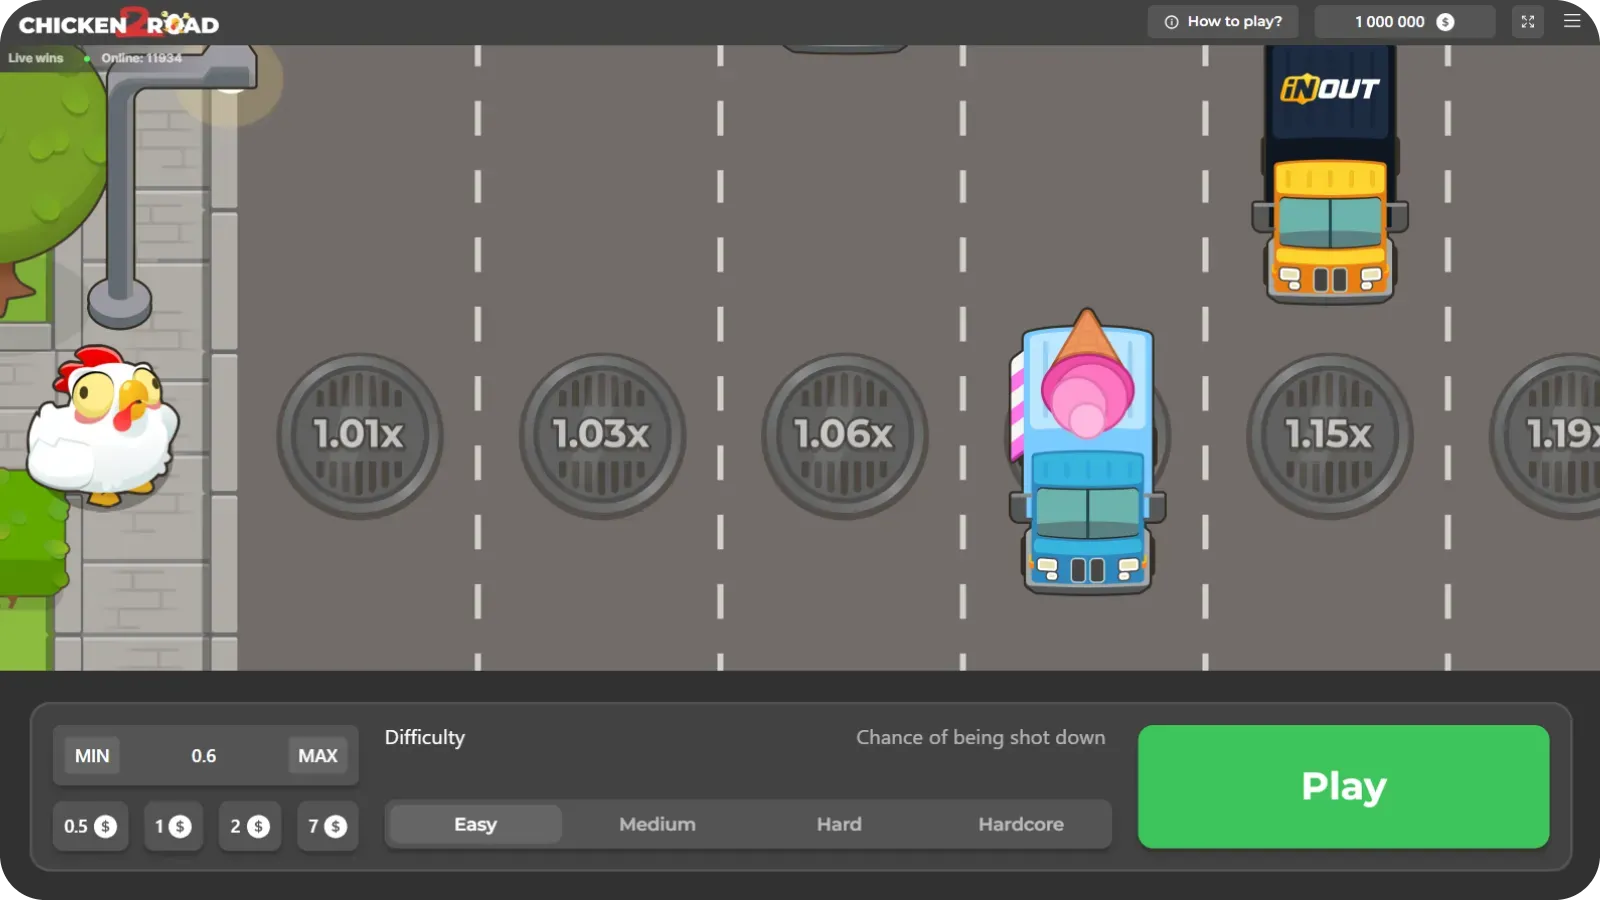This screenshot has width=1600, height=900.
Task: Click the white chicken character
Action: click(x=102, y=425)
